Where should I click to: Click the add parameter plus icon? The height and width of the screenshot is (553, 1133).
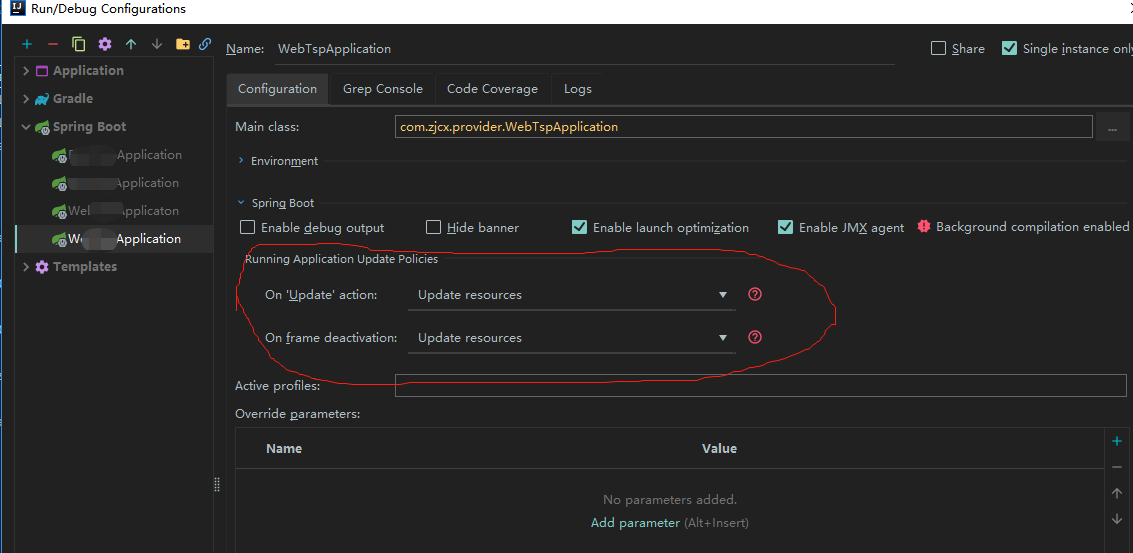point(1117,441)
